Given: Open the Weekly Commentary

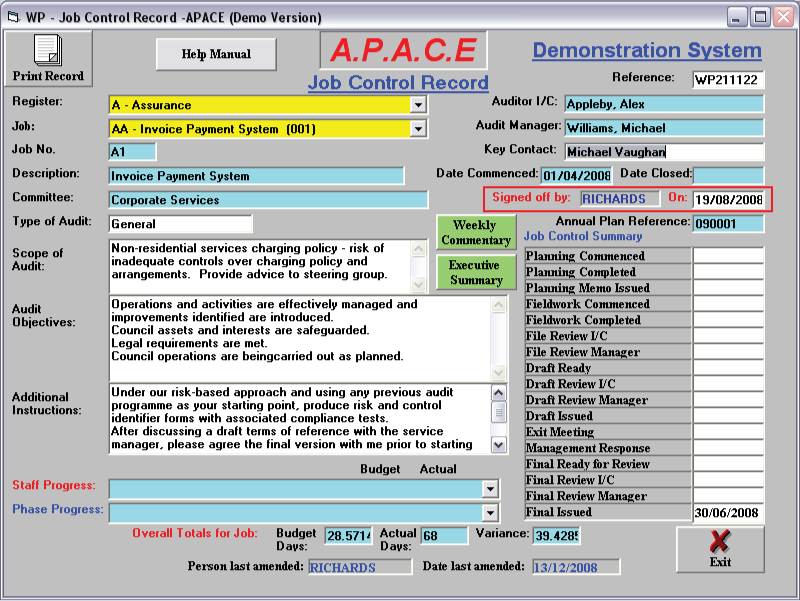Looking at the screenshot, I should (x=475, y=233).
